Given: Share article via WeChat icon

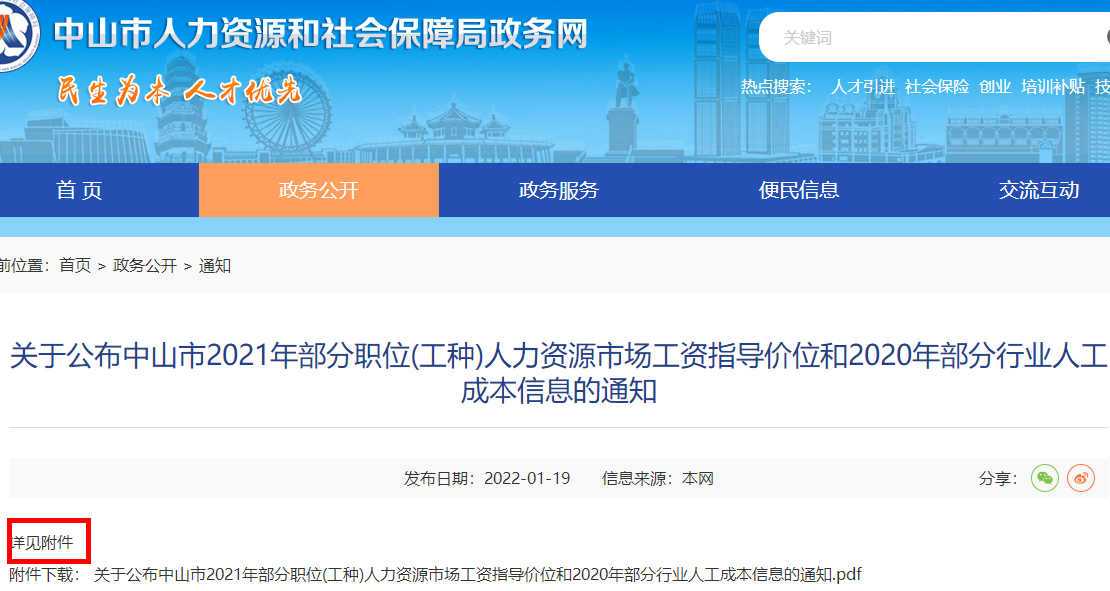Looking at the screenshot, I should [x=1045, y=478].
